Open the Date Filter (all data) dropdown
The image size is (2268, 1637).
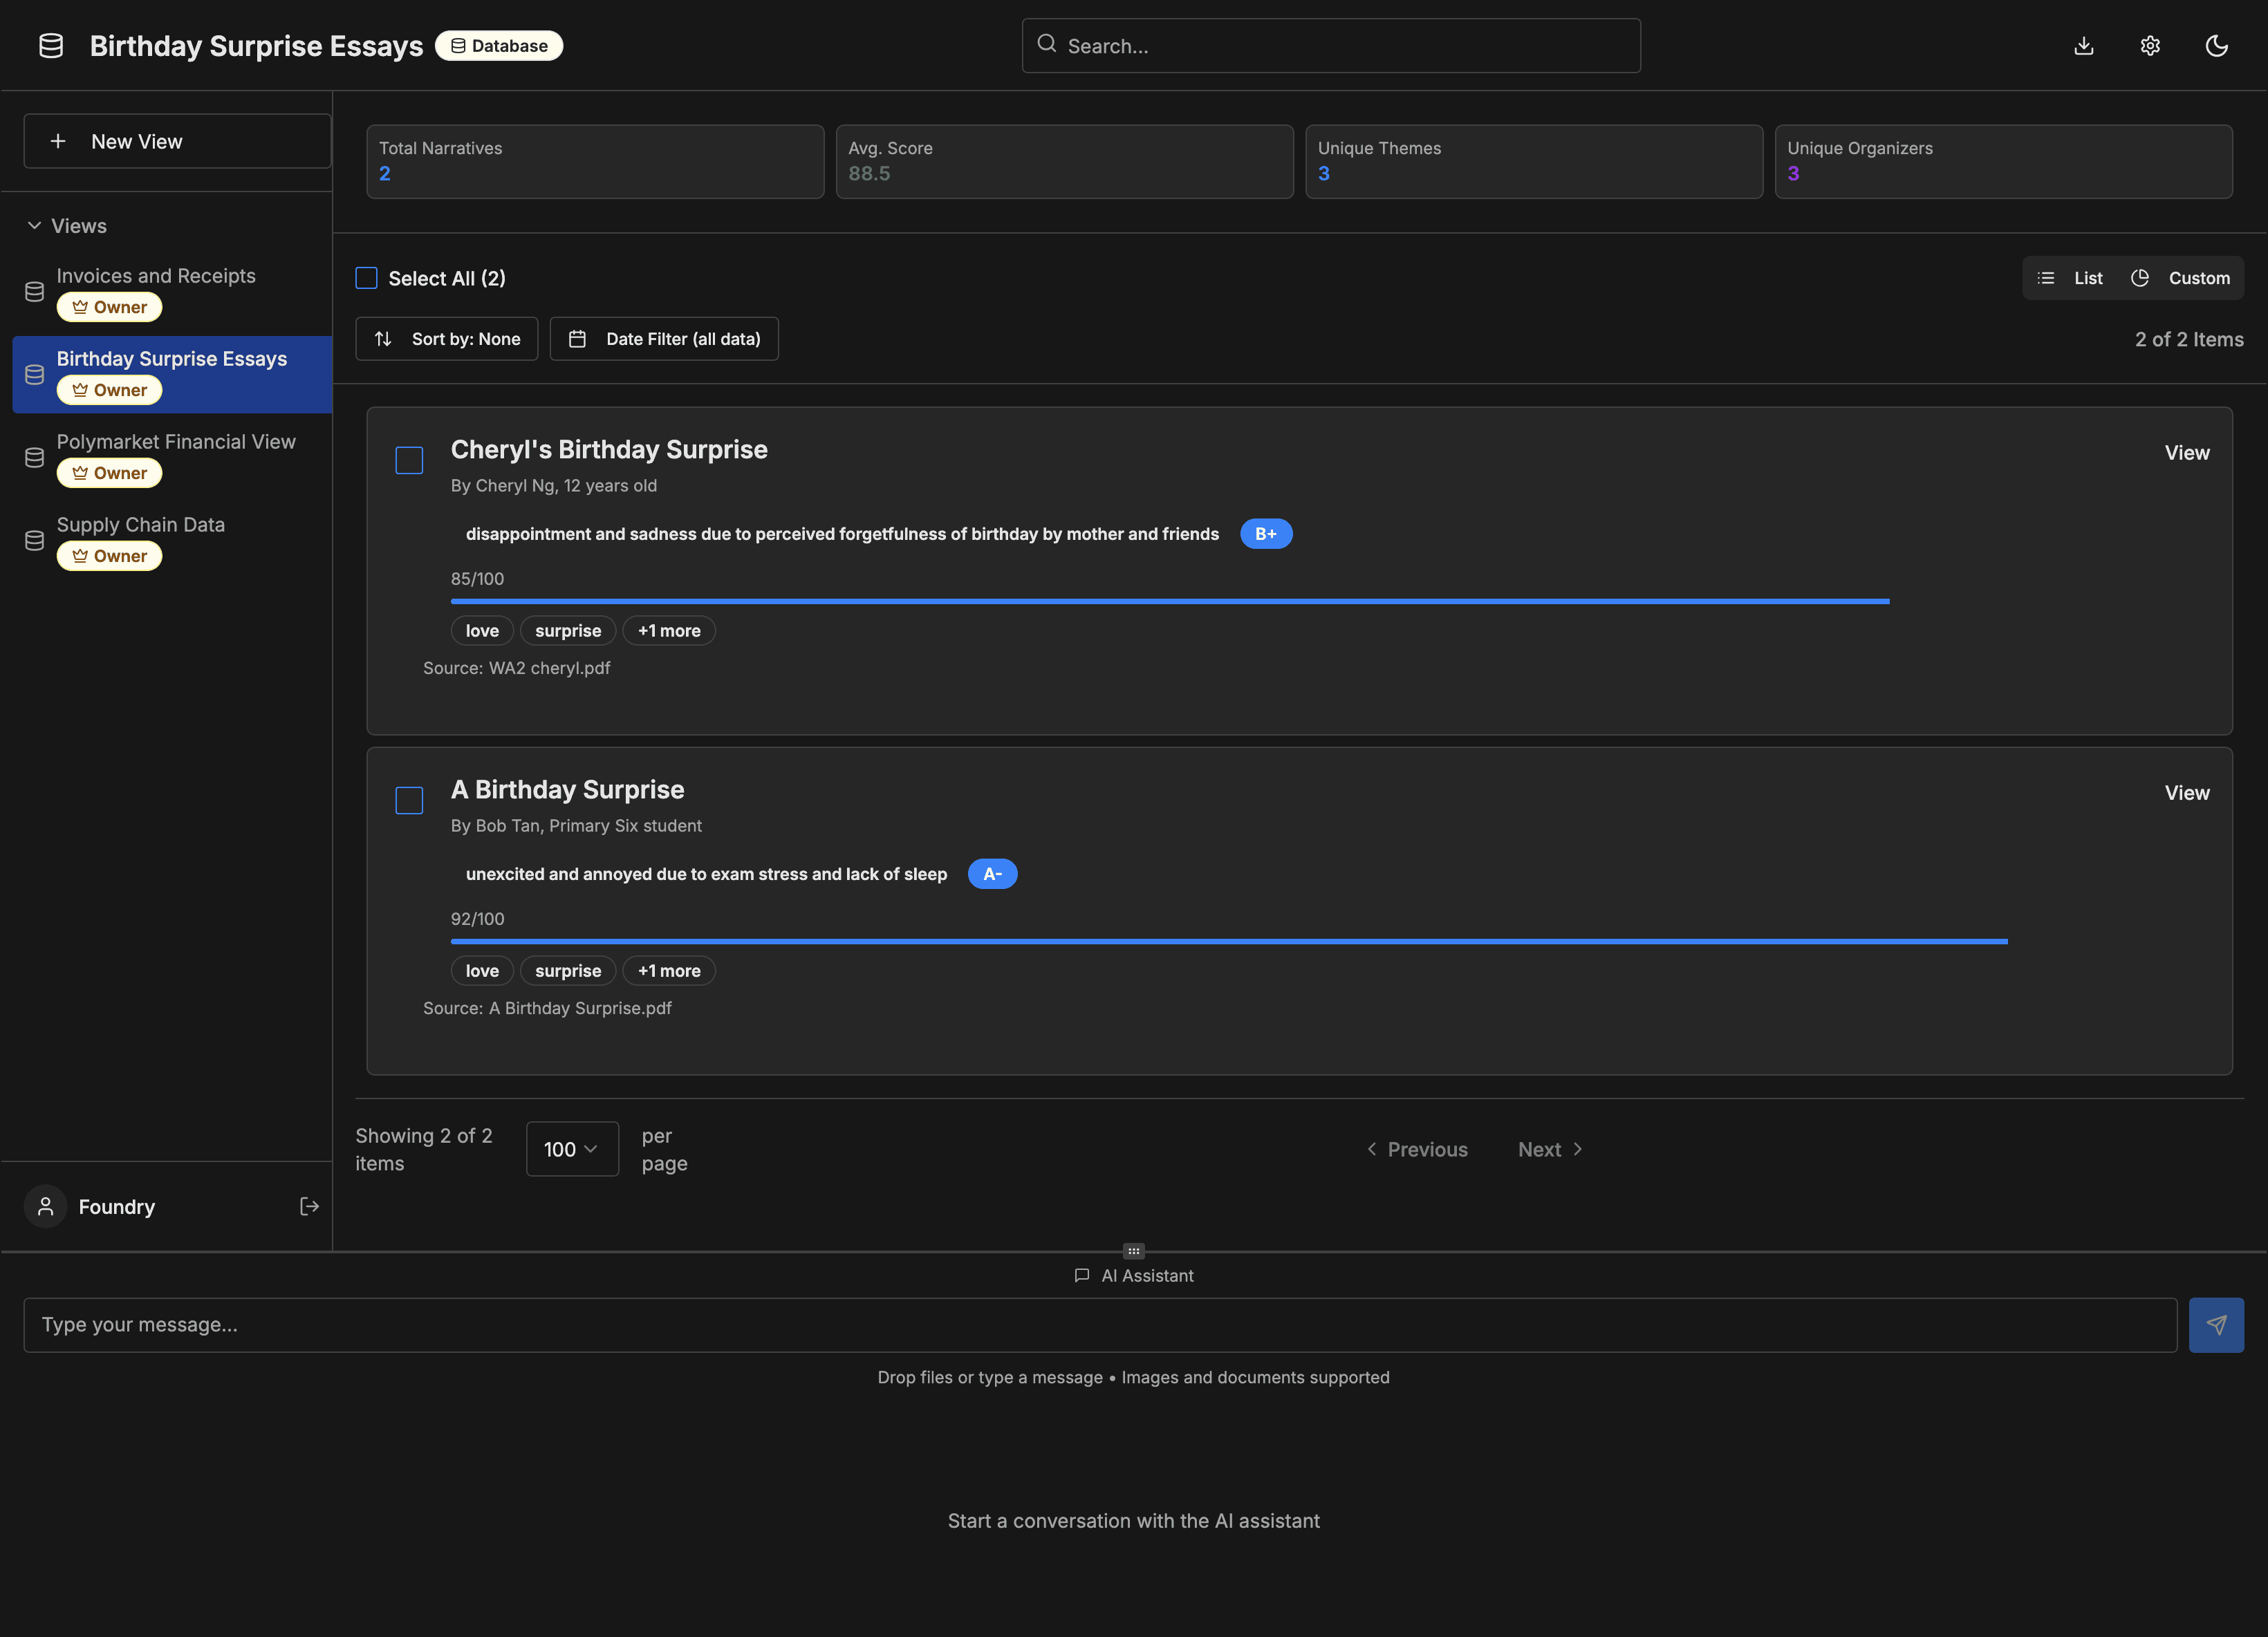pyautogui.click(x=664, y=339)
